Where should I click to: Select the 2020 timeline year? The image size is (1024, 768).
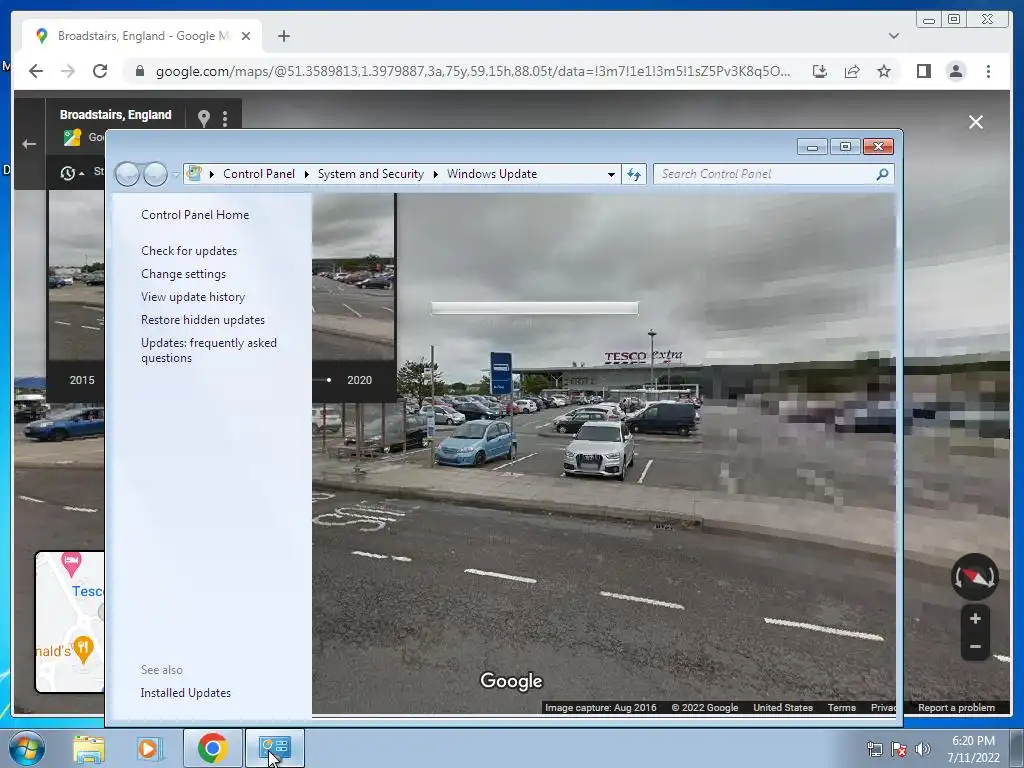click(x=359, y=380)
